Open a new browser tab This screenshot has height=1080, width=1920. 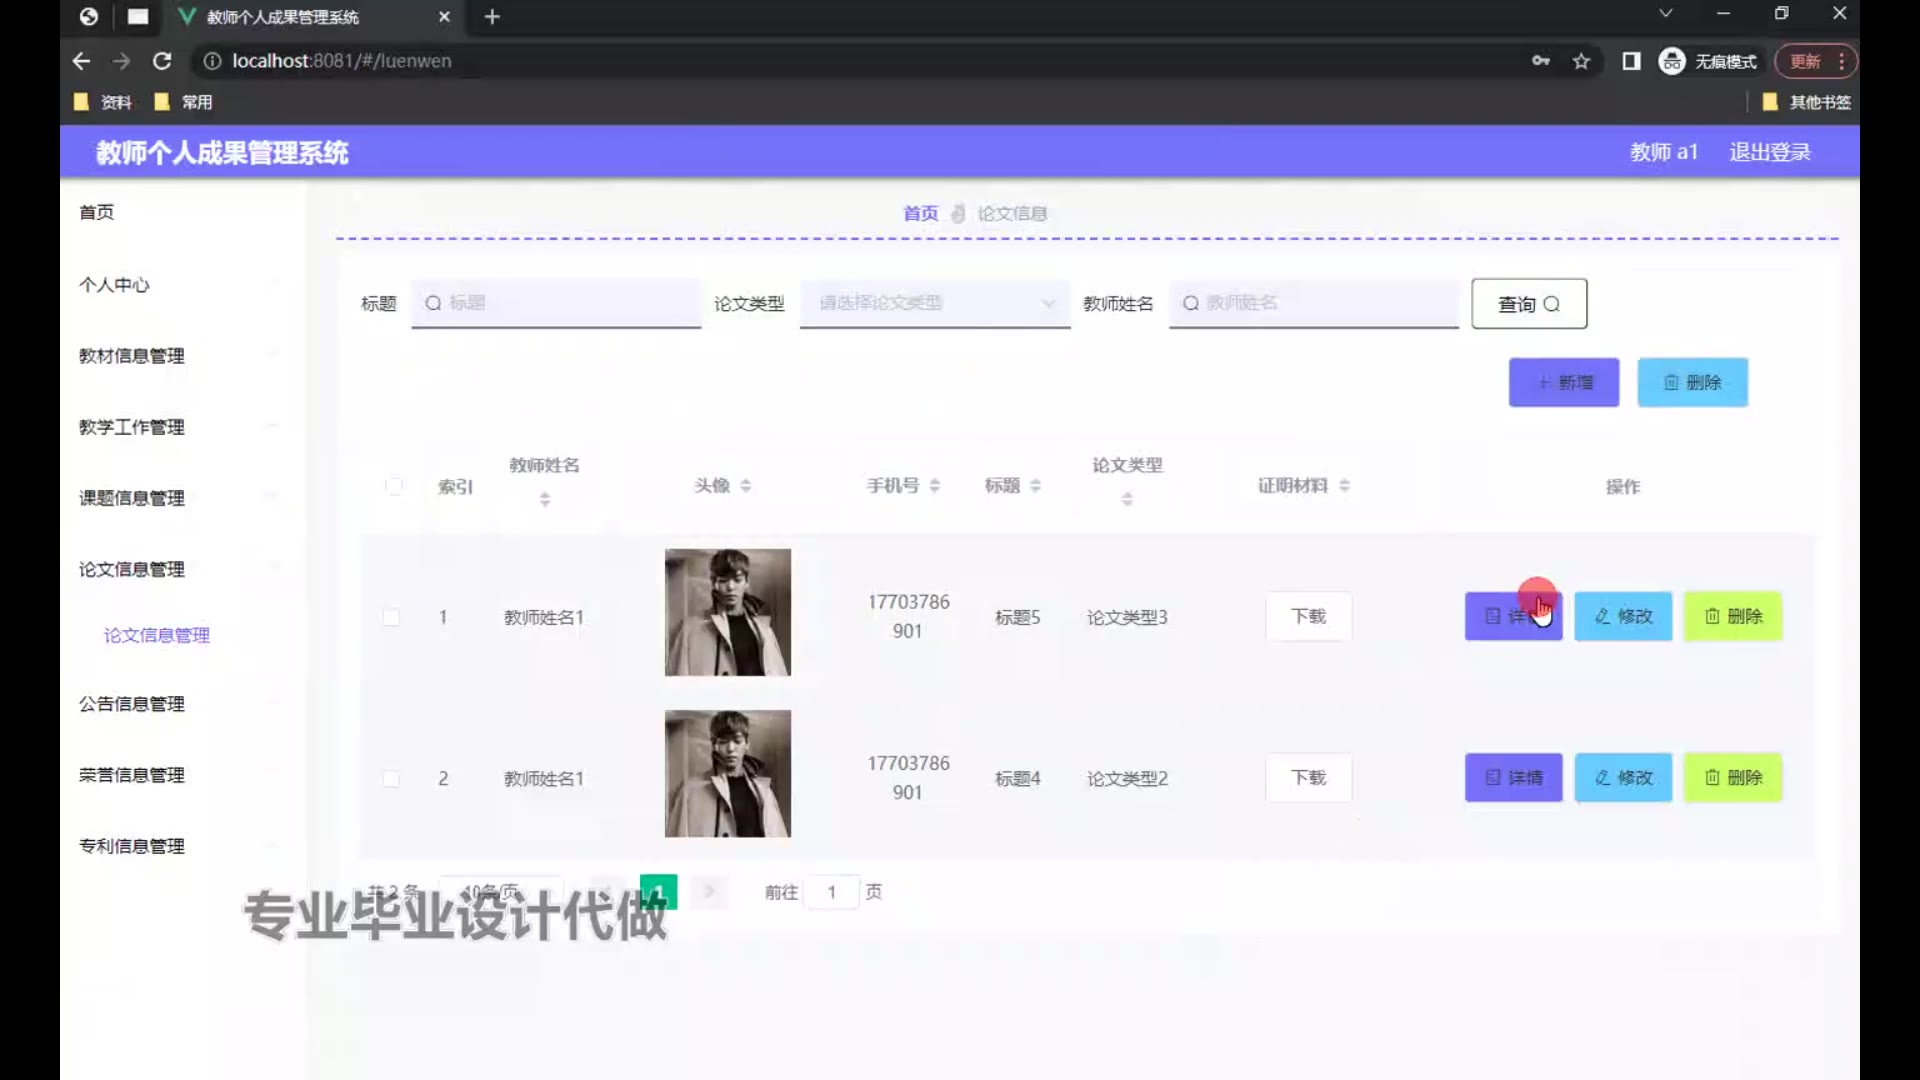pos(492,17)
